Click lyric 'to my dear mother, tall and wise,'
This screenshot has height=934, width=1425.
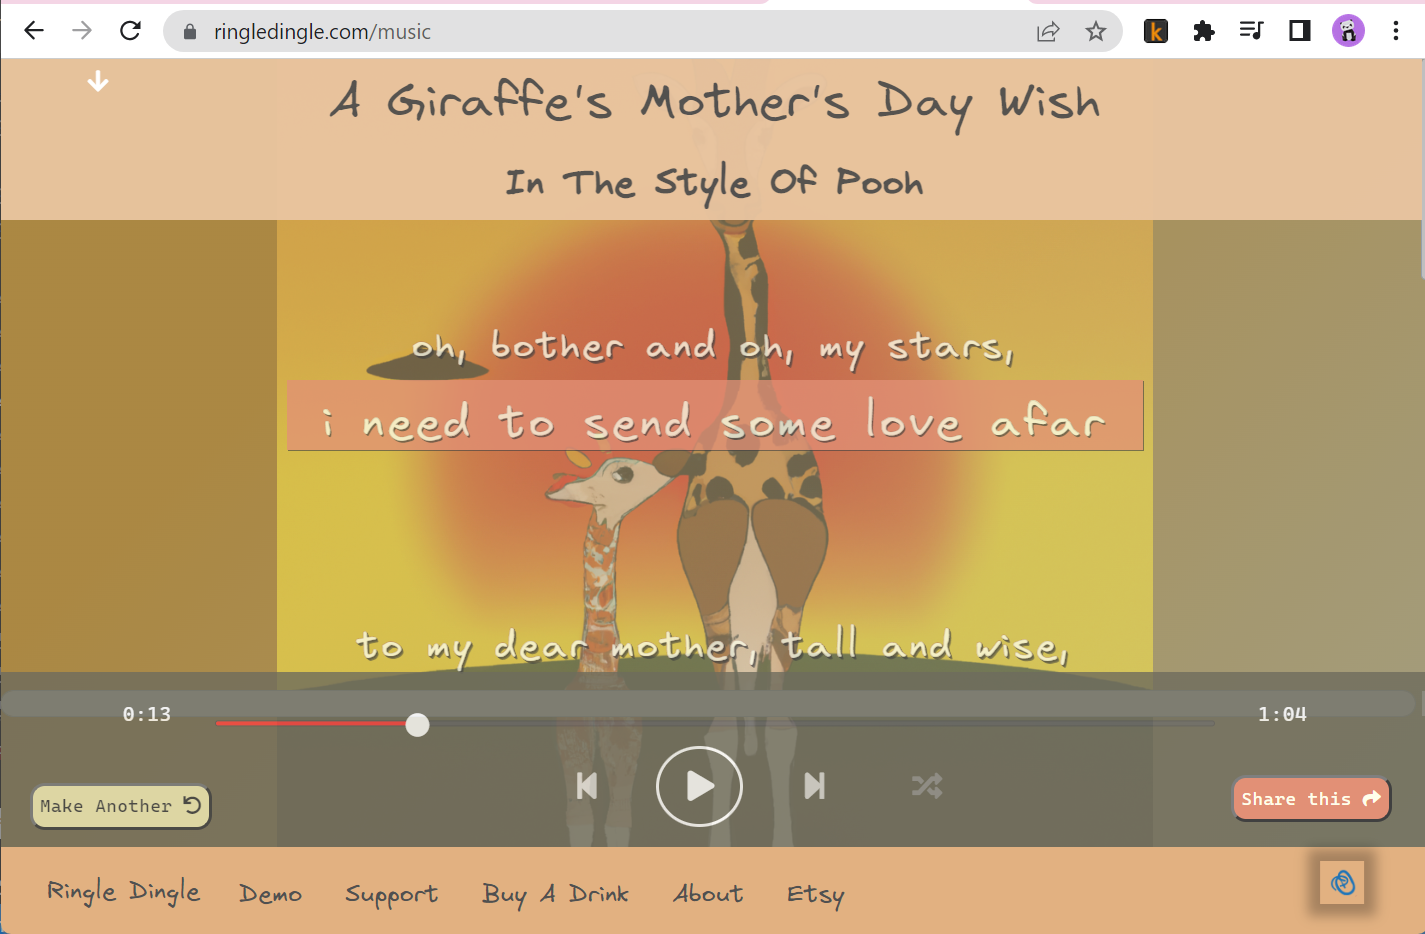712,646
